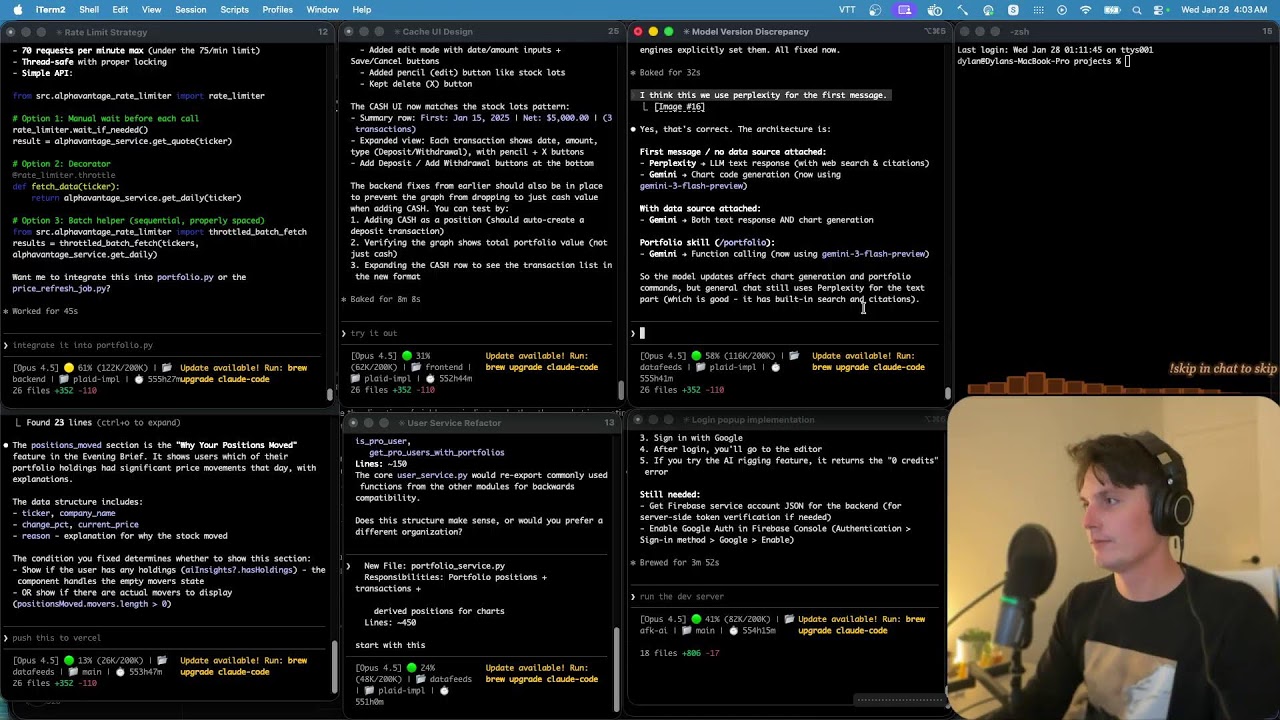This screenshot has height=720, width=1280.
Task: Open the Window menu
Action: pyautogui.click(x=322, y=10)
